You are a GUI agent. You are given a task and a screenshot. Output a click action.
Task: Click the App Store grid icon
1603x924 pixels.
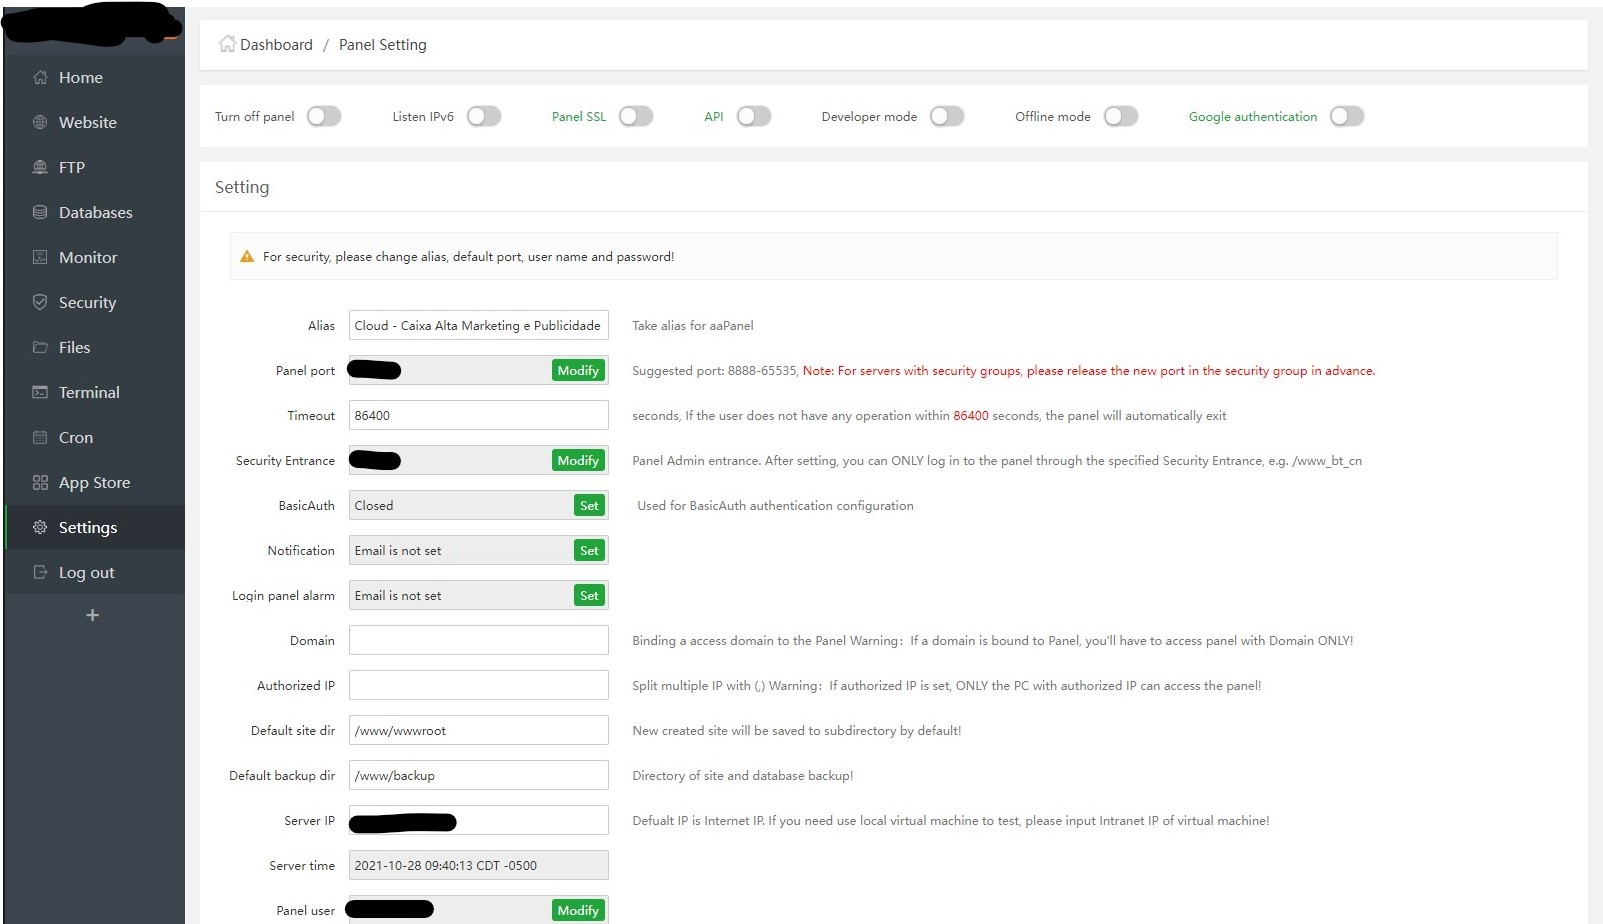coord(40,482)
